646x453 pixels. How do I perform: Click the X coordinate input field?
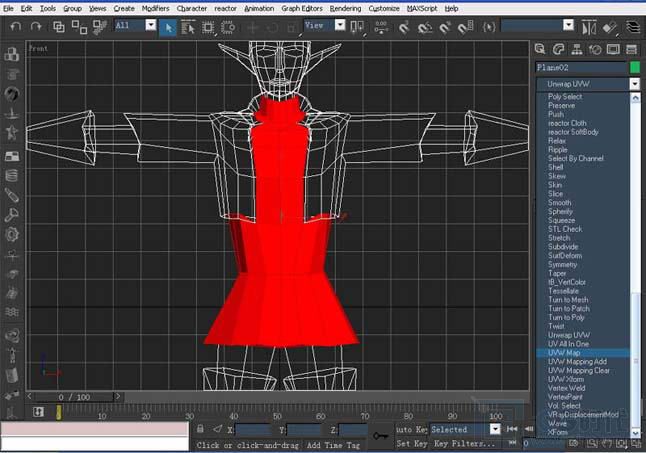(x=253, y=430)
